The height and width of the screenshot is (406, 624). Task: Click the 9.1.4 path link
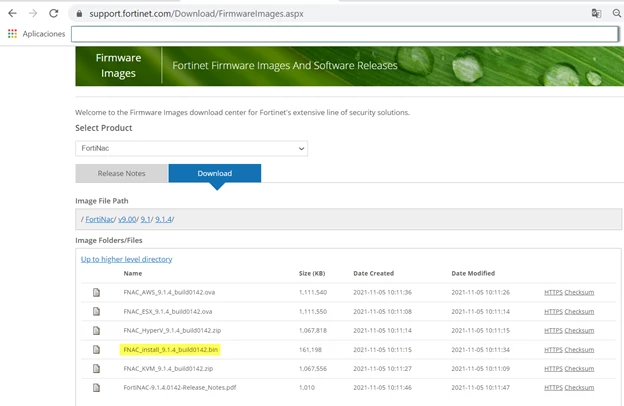click(x=163, y=219)
